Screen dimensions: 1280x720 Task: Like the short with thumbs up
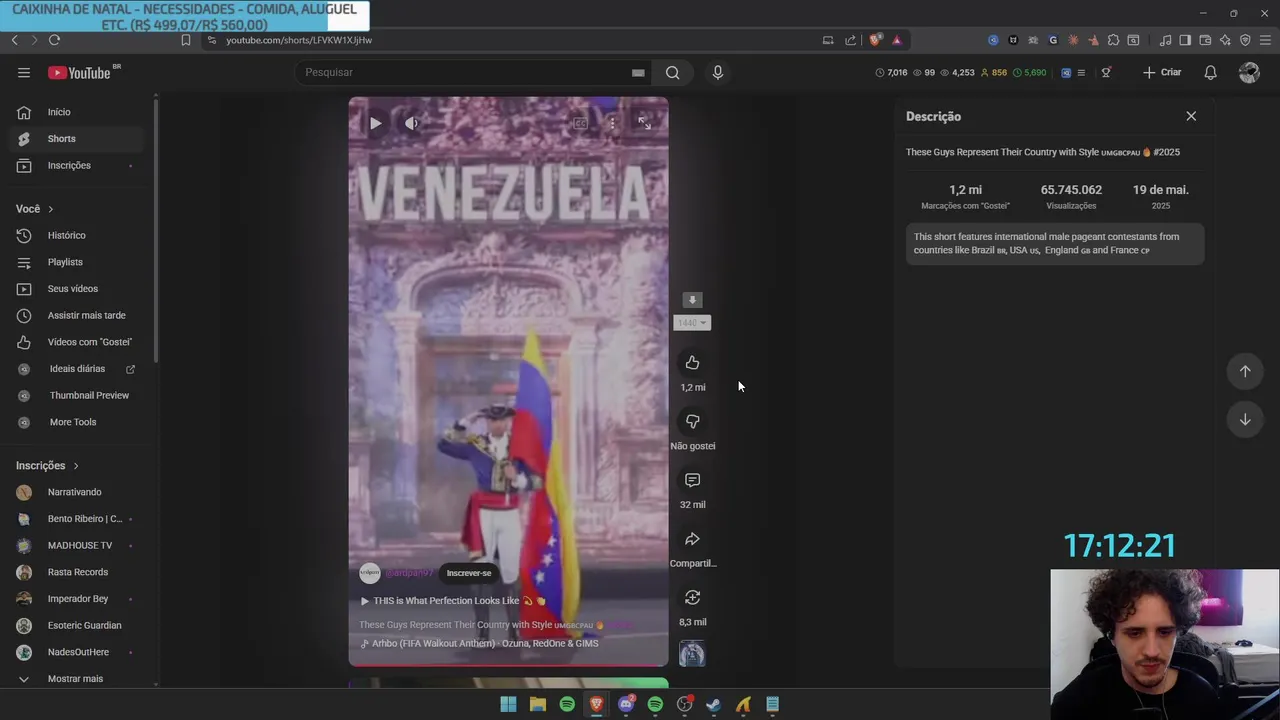(x=692, y=363)
